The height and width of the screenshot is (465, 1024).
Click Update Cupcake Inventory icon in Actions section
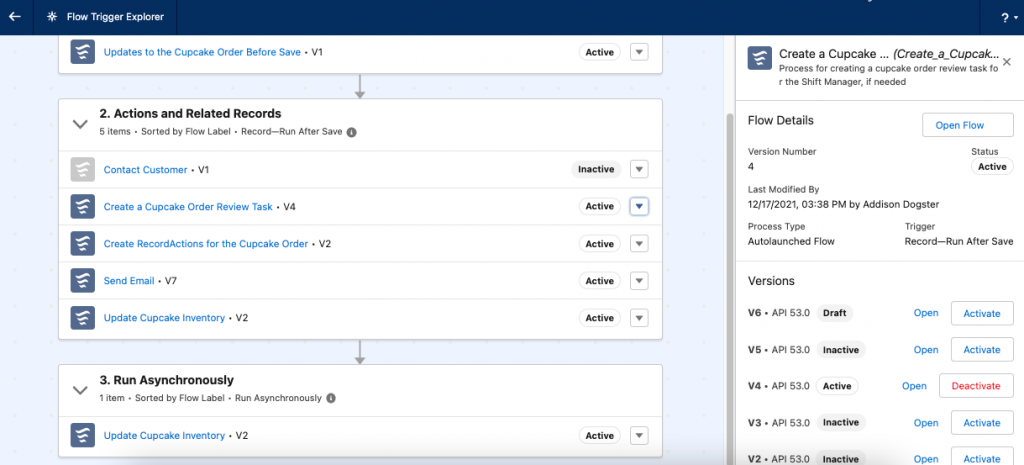pos(82,318)
